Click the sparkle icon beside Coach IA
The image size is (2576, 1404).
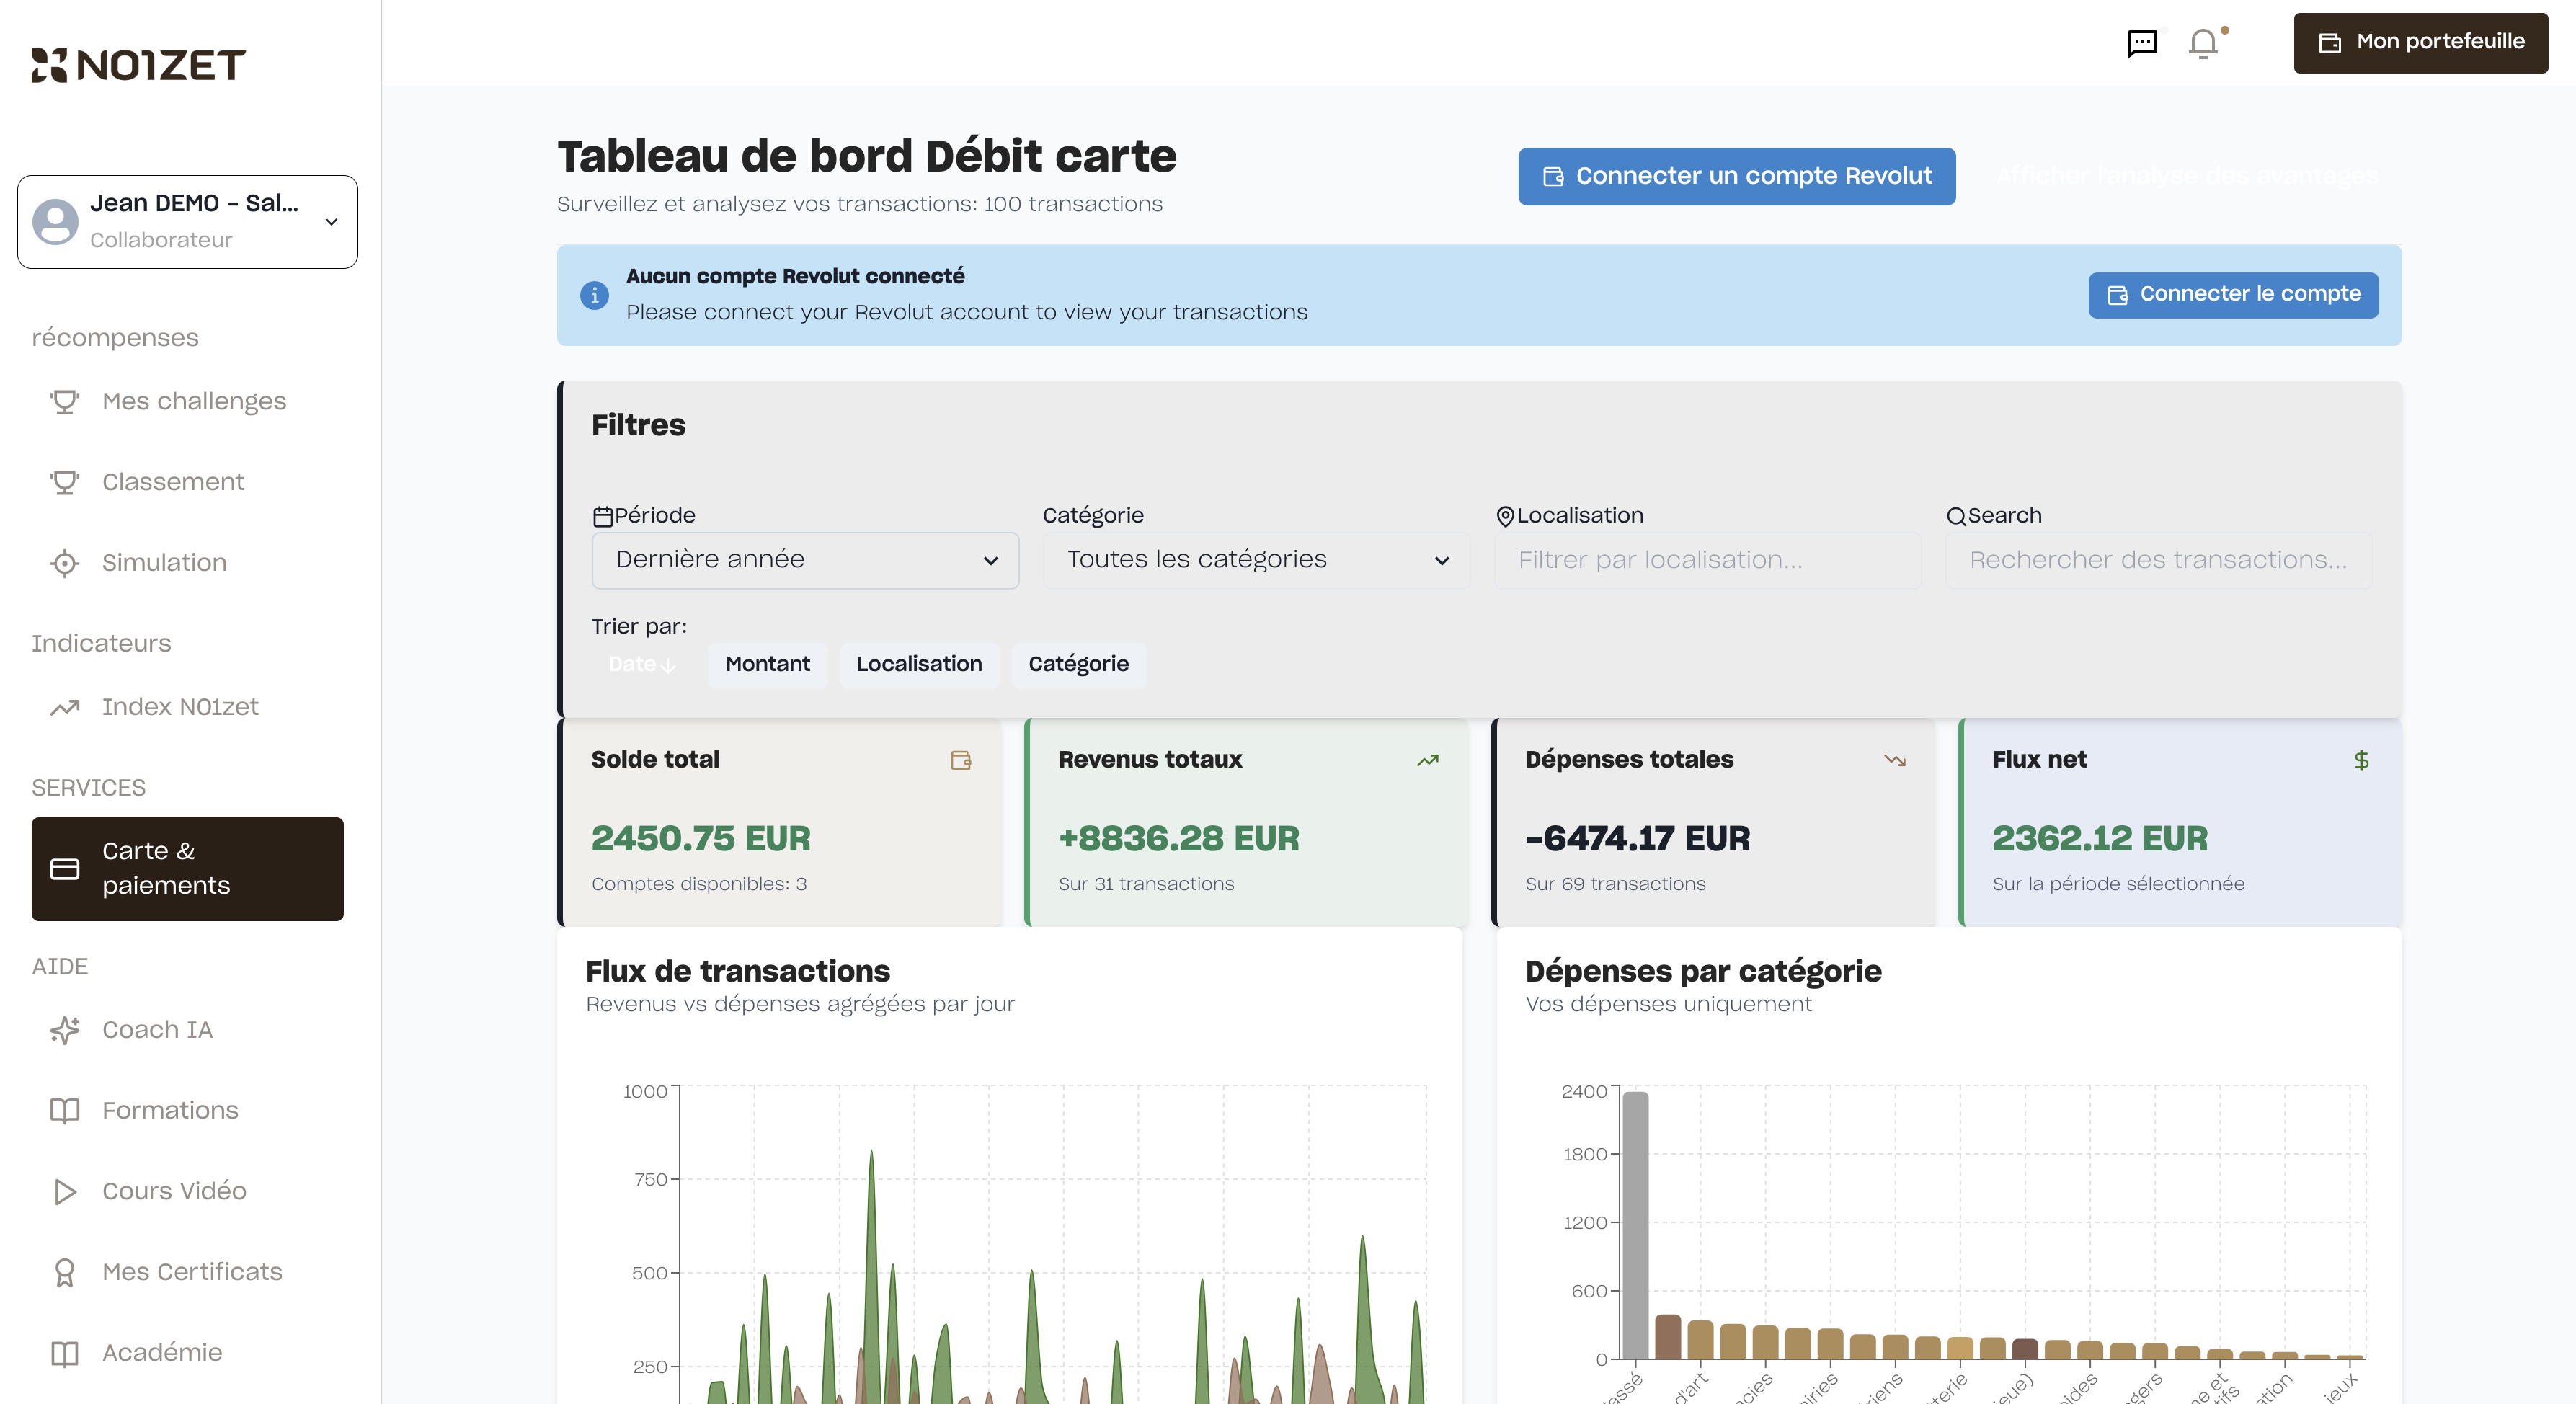(65, 1030)
